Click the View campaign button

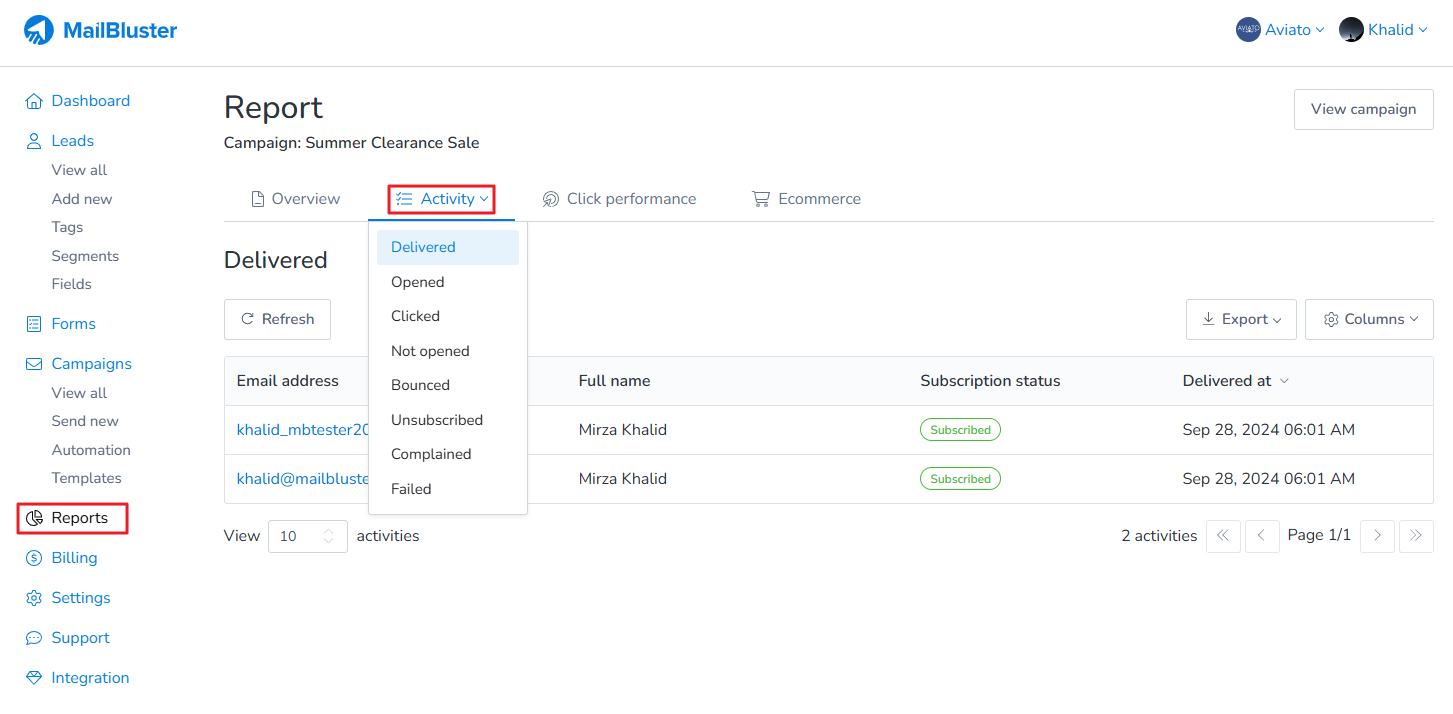click(x=1363, y=109)
